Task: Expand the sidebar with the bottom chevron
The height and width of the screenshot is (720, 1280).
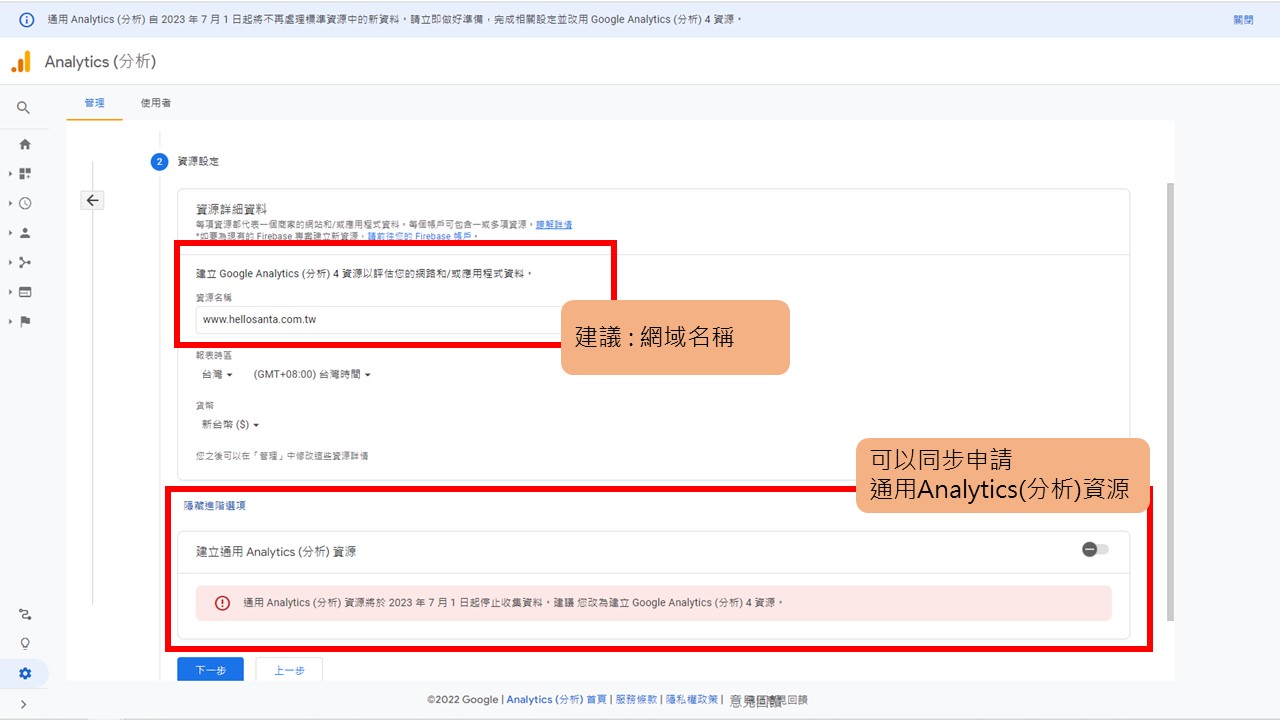Action: (24, 704)
